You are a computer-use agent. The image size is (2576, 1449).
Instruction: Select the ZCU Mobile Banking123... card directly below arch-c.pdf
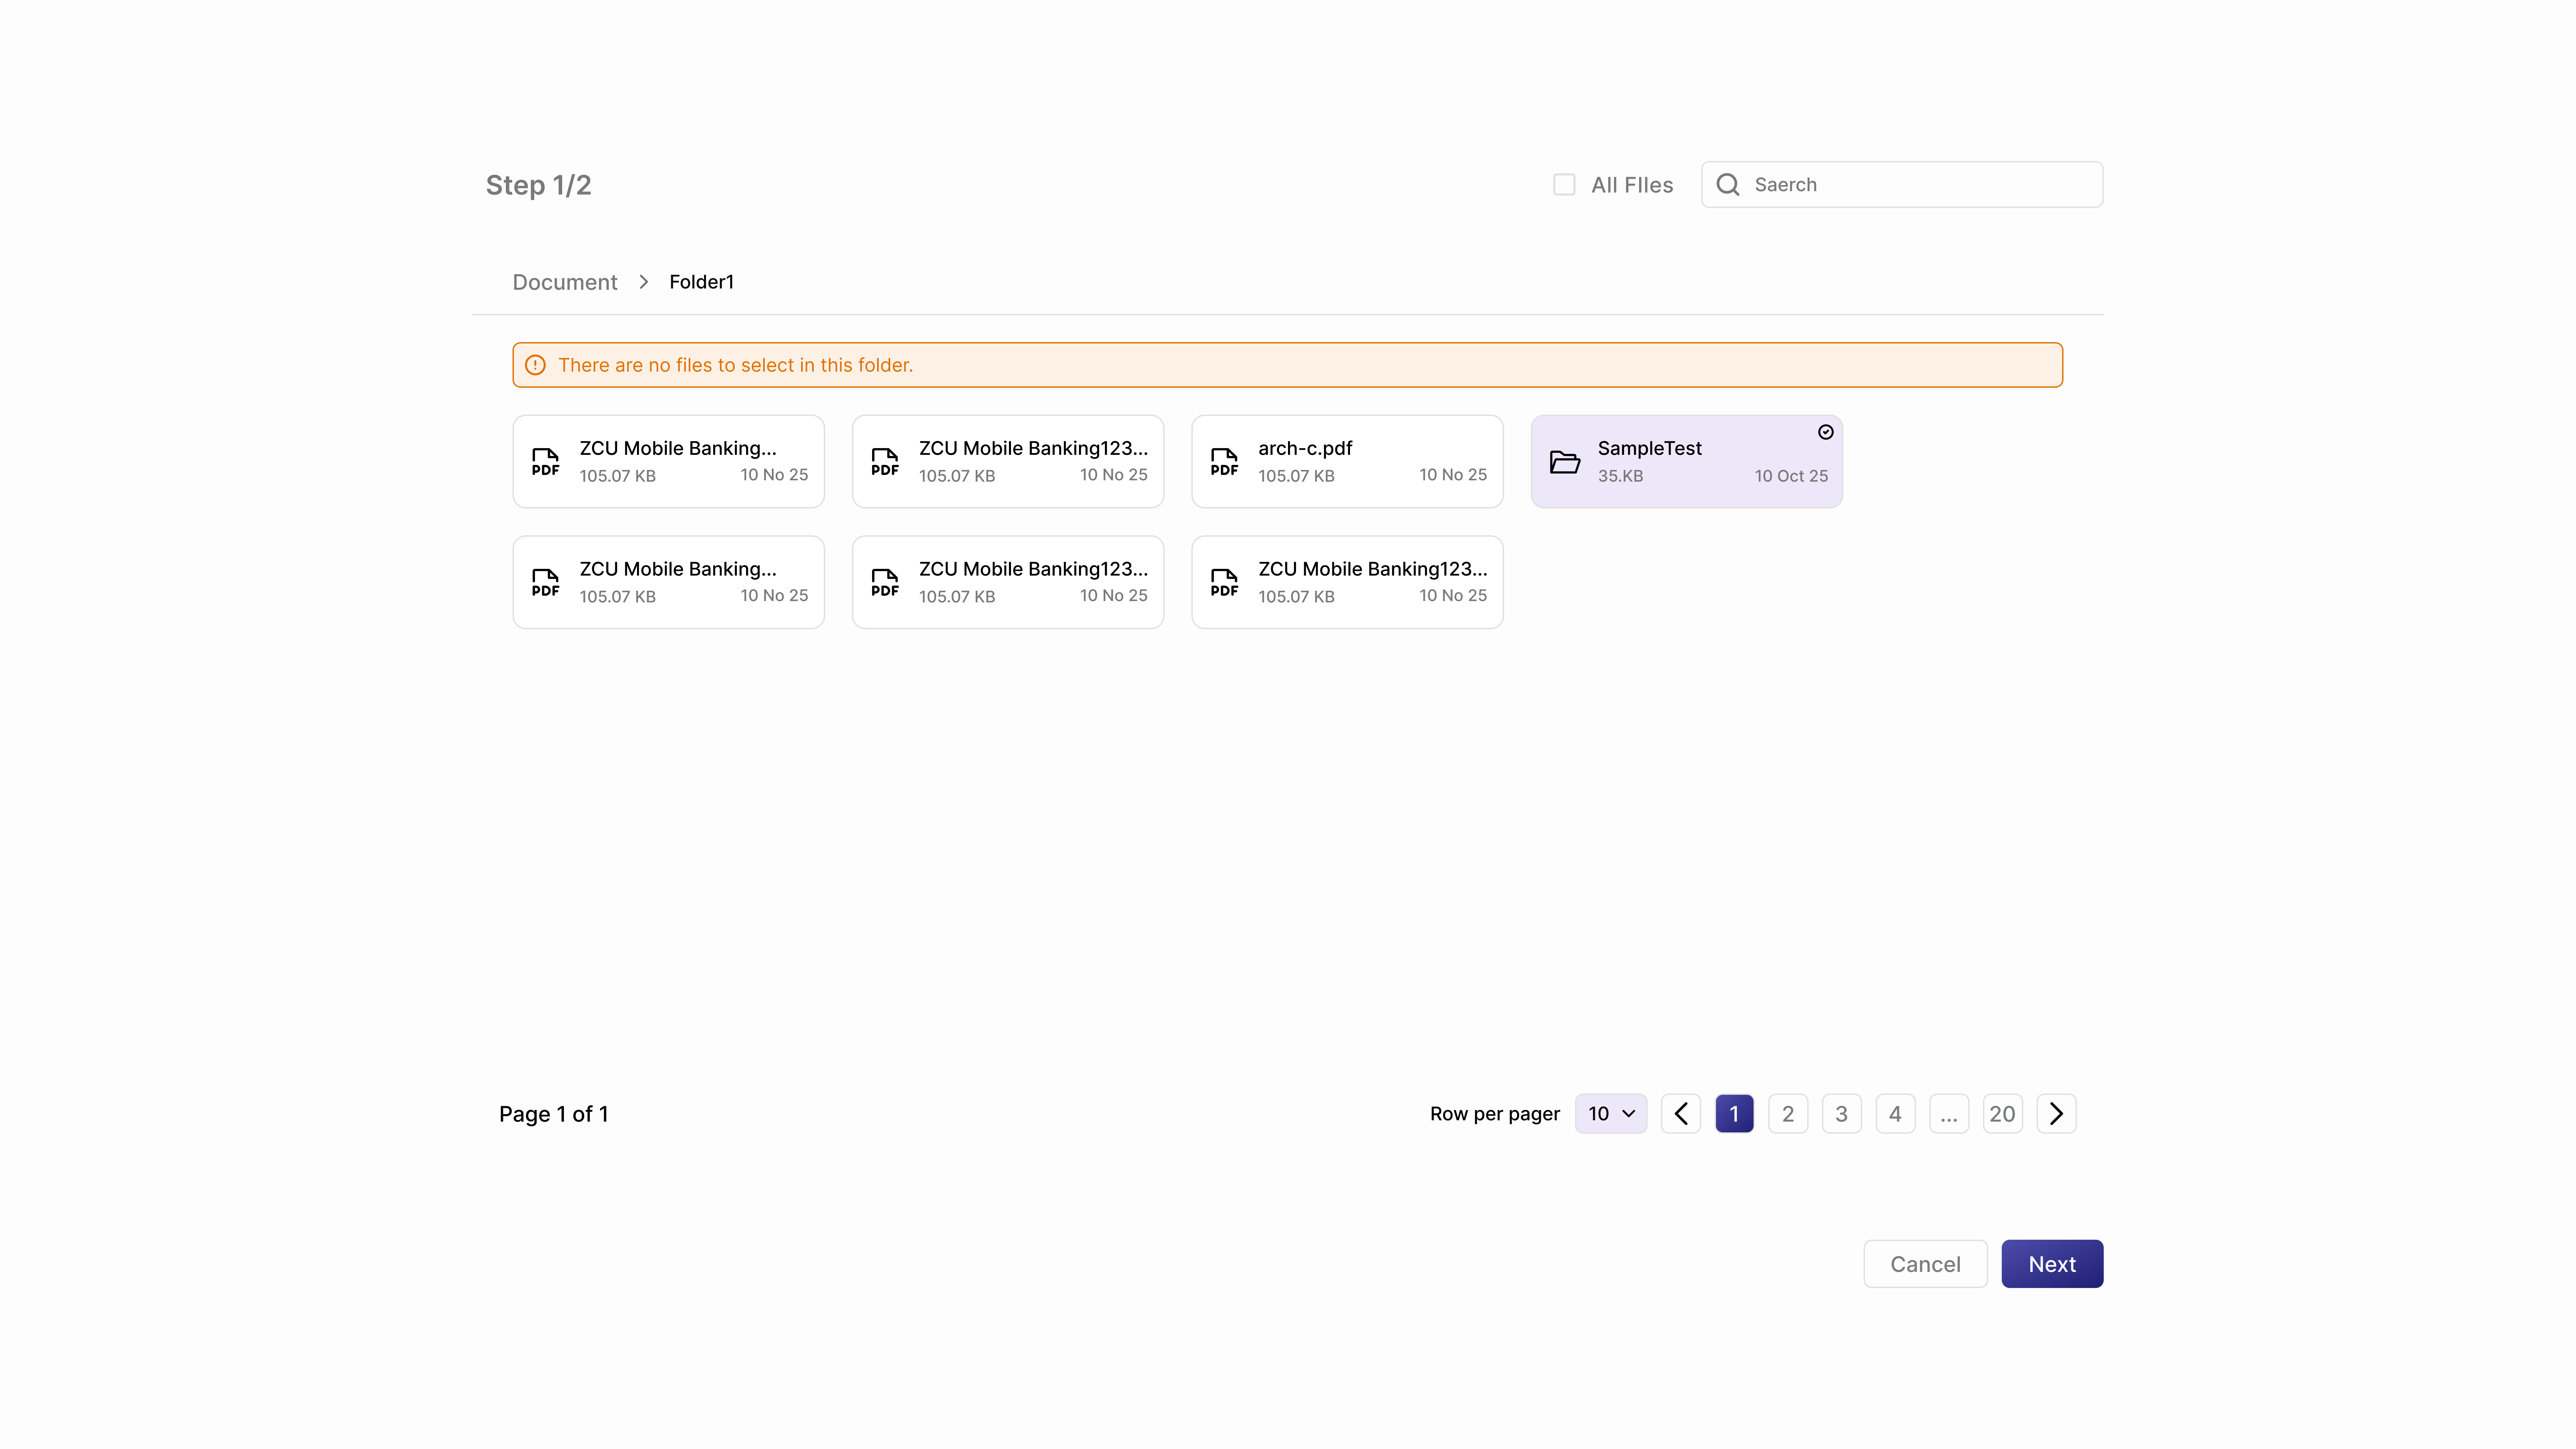pos(1347,582)
